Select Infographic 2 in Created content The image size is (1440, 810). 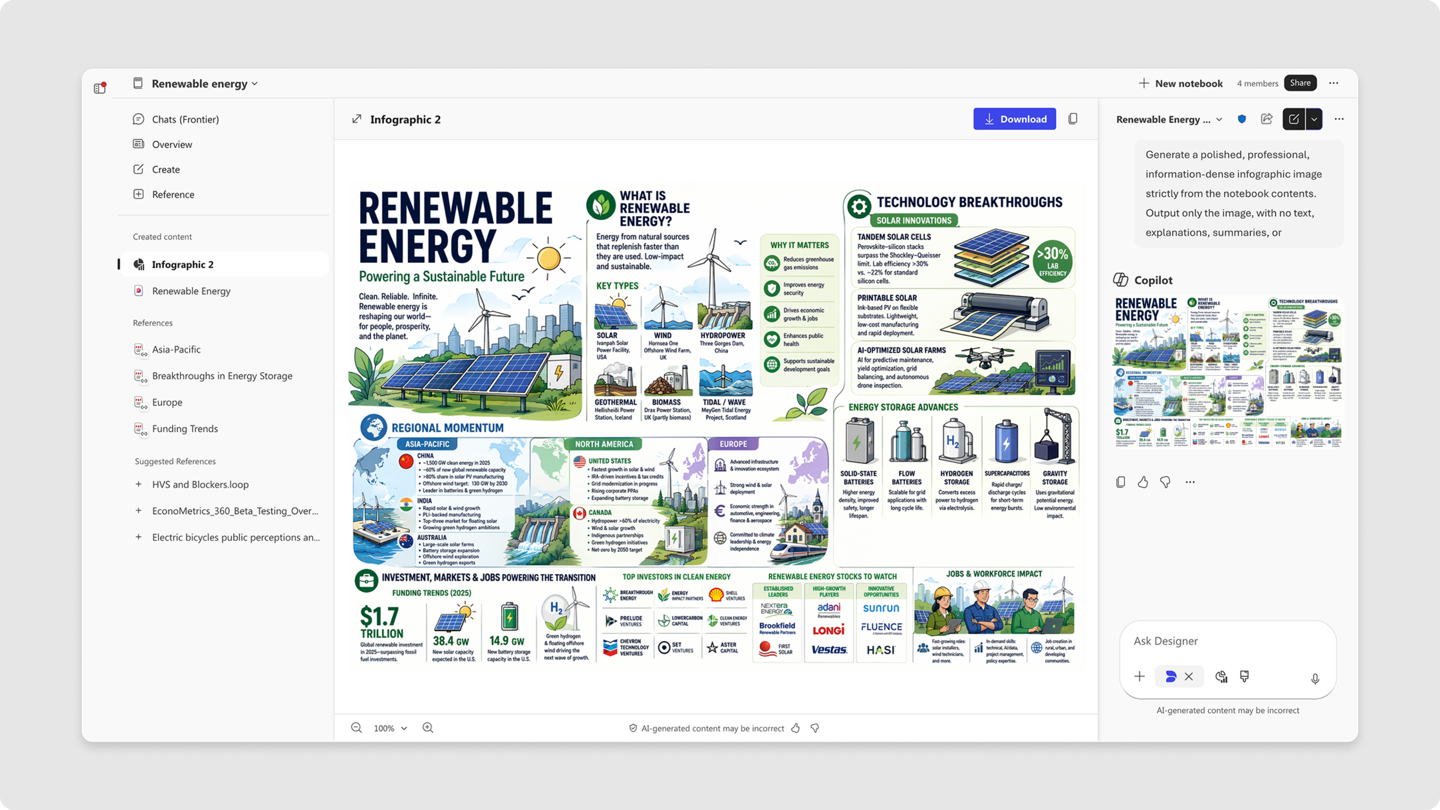click(222, 264)
